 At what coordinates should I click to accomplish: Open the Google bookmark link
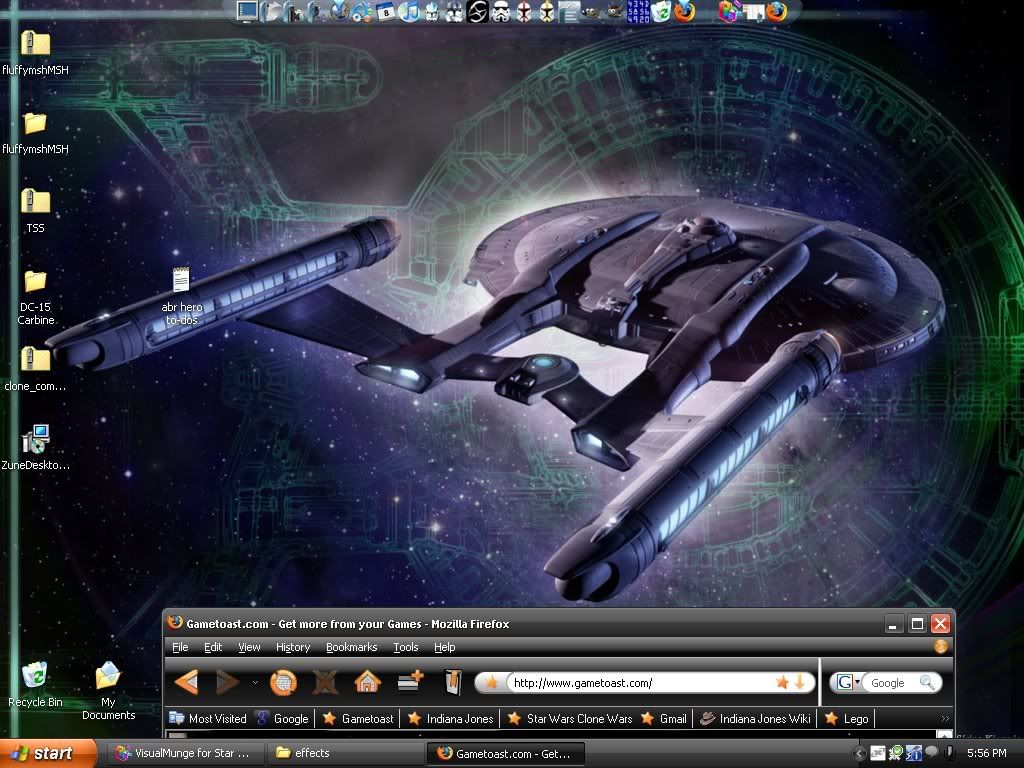pyautogui.click(x=282, y=718)
